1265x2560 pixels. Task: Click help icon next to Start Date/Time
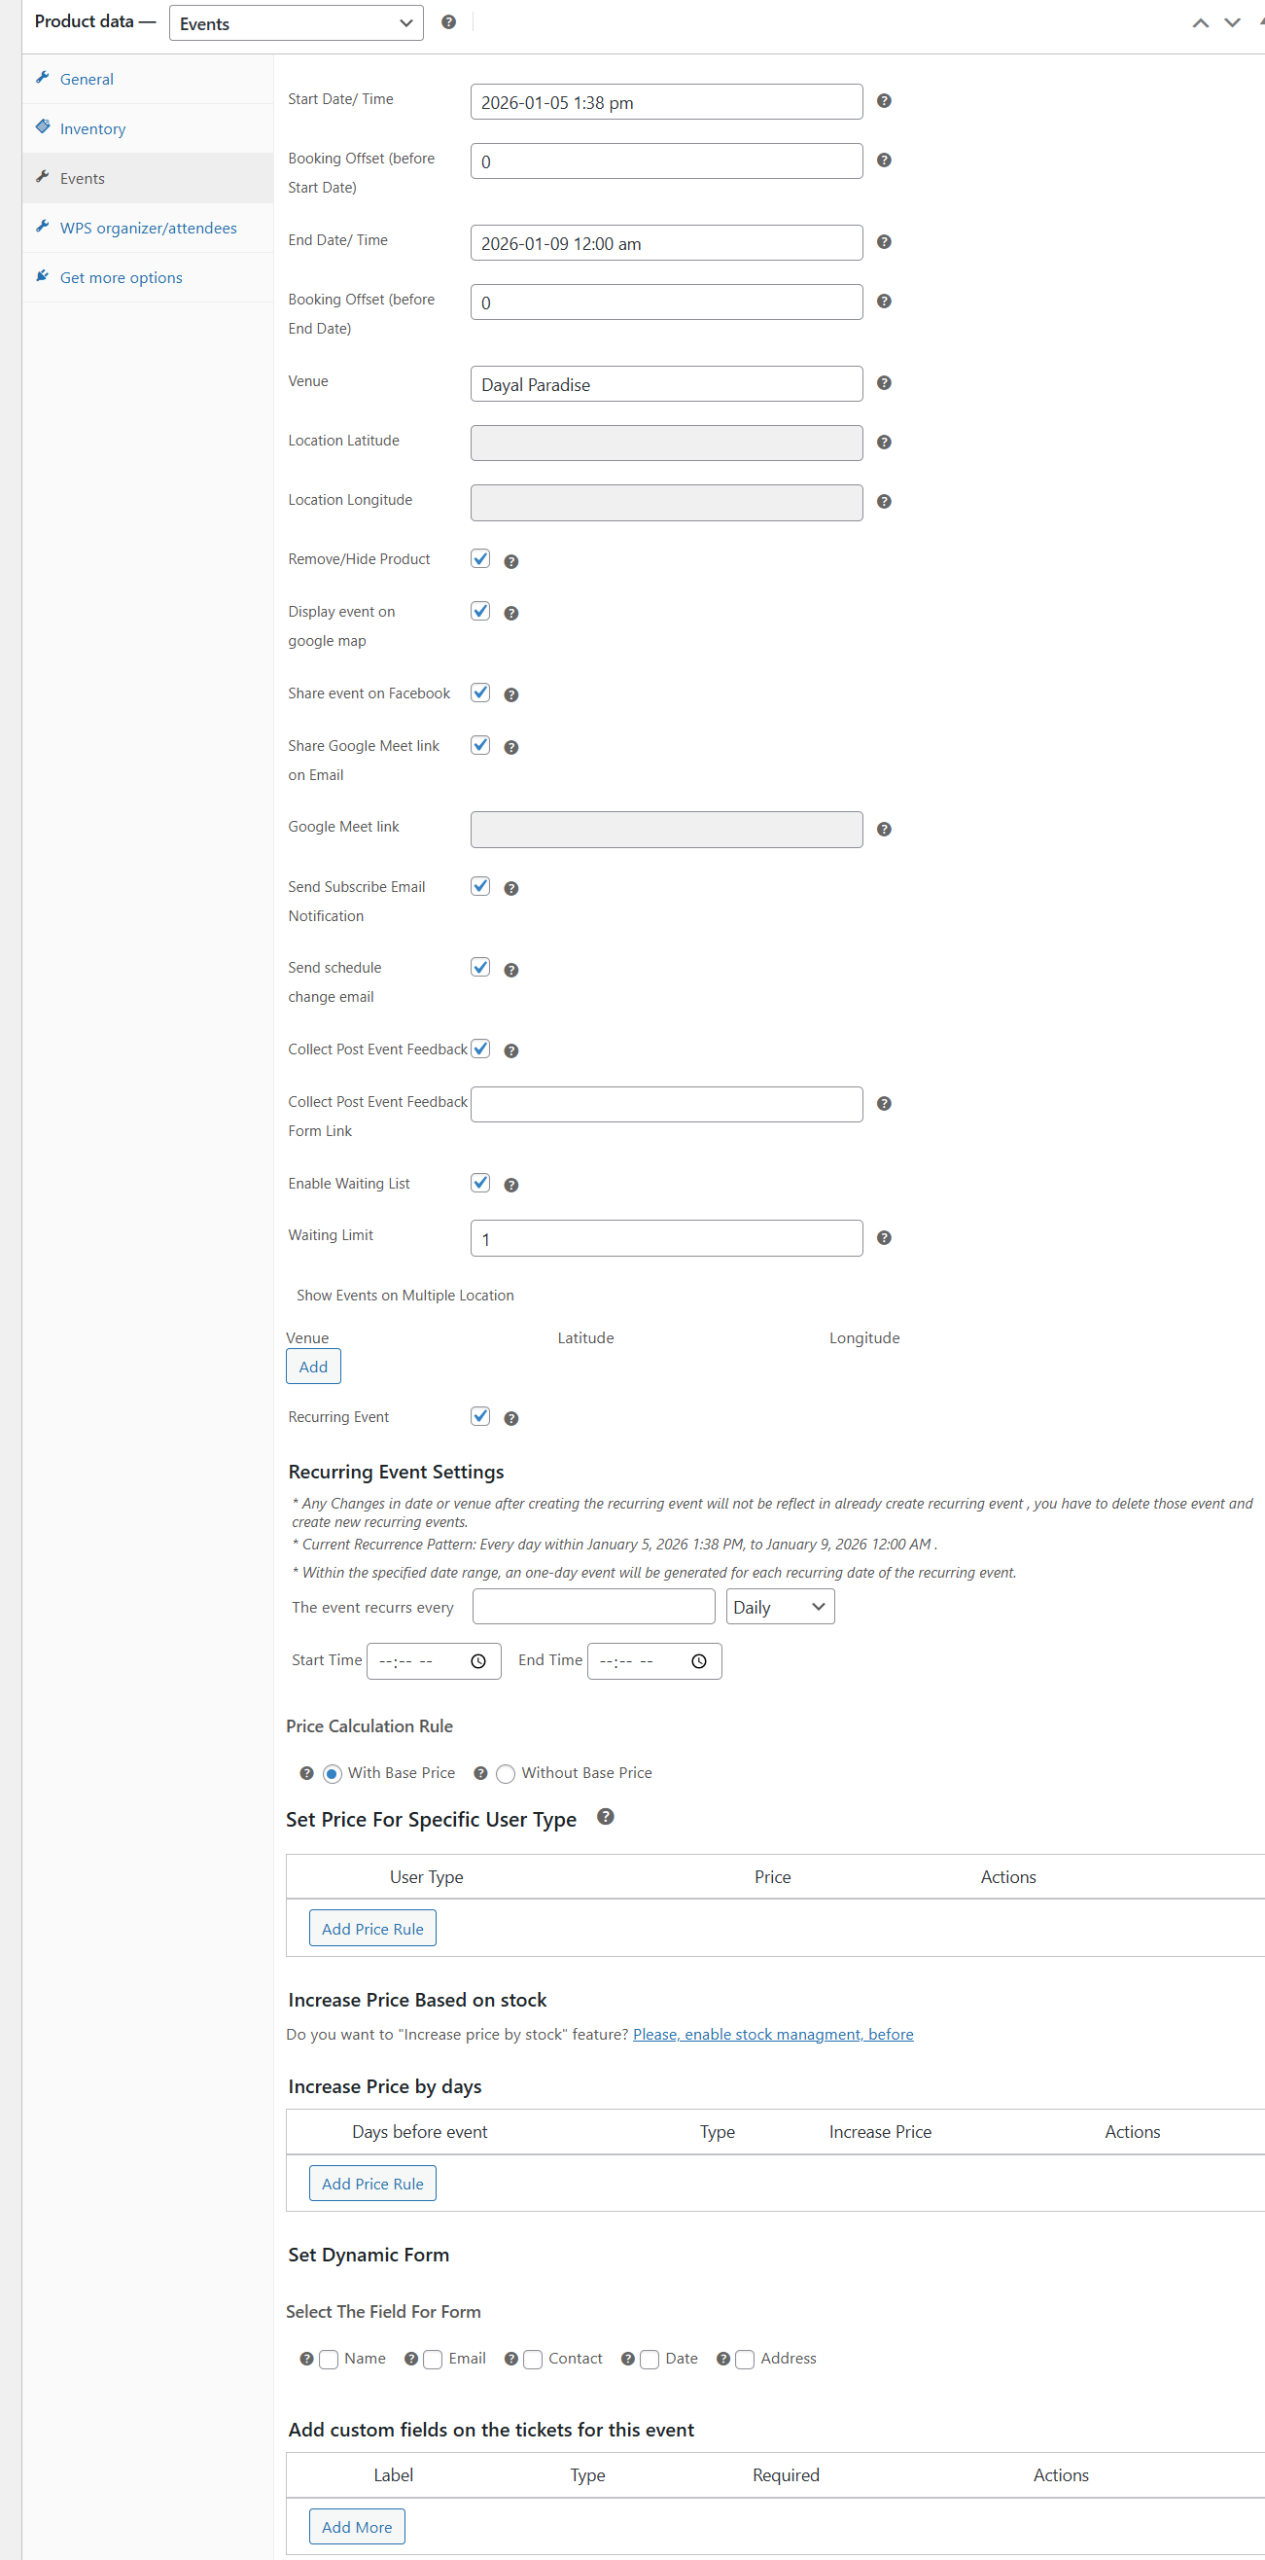(x=884, y=101)
